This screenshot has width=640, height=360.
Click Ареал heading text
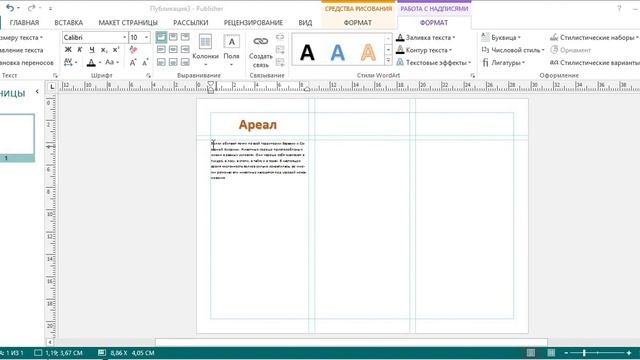(x=258, y=124)
